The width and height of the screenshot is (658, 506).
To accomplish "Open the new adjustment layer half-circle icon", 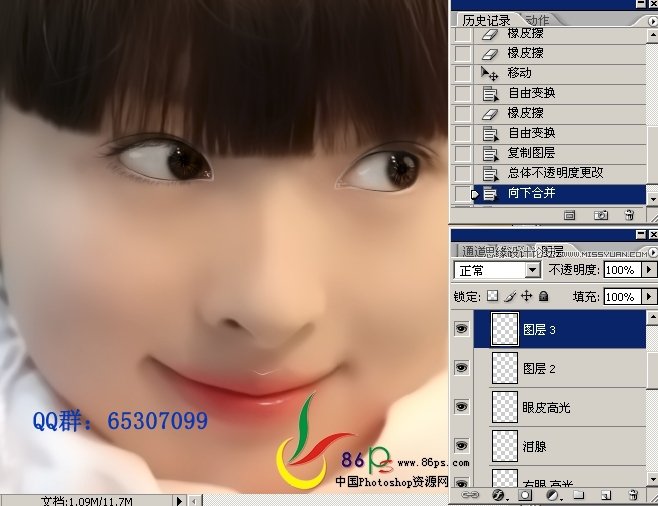I will [x=553, y=496].
